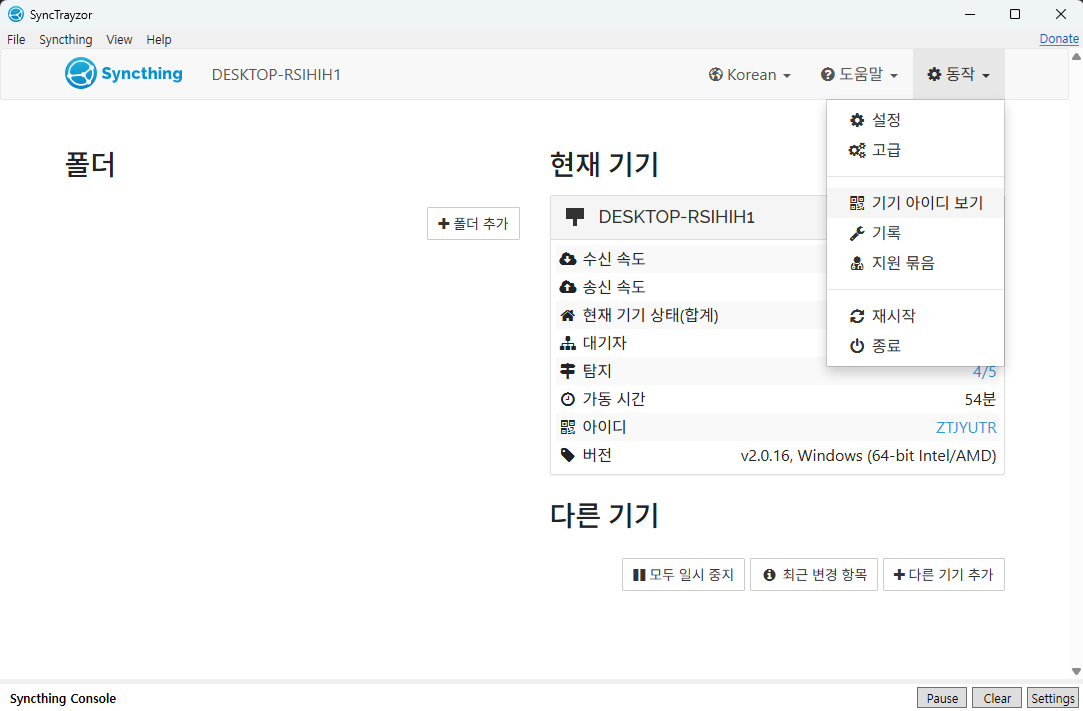Click the Syncthing logo icon
This screenshot has width=1083, height=711.
(80, 73)
